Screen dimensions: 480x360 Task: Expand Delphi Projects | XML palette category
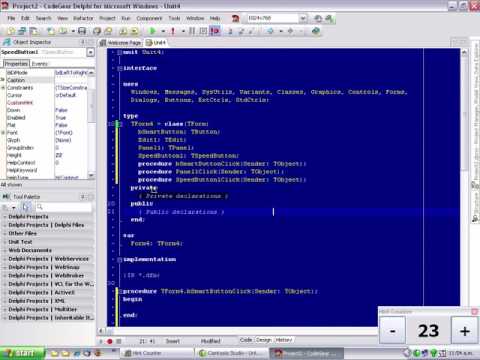pyautogui.click(x=48, y=301)
